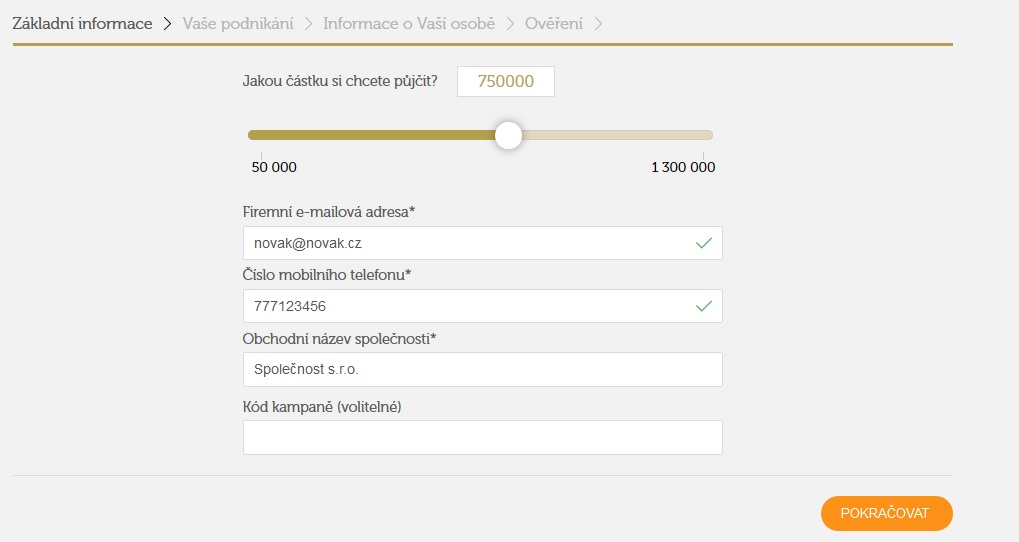Switch to Informace o Vaší osobě step
Viewport: 1019px width, 542px height.
pyautogui.click(x=409, y=24)
